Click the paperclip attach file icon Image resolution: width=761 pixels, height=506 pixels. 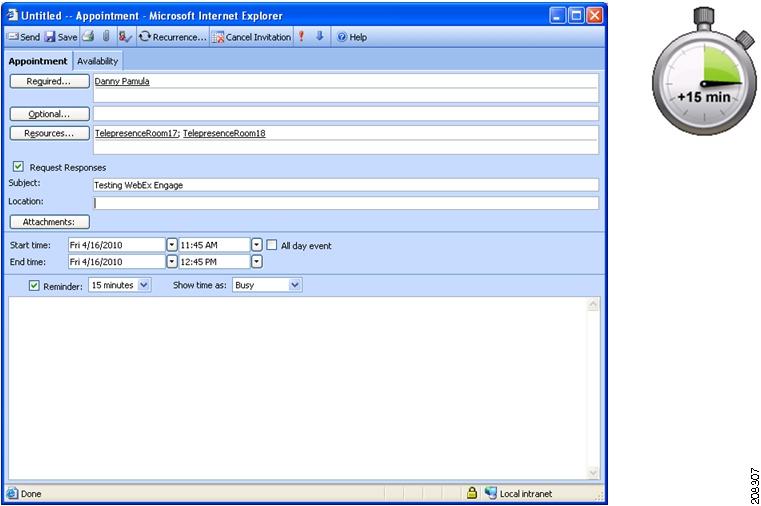pyautogui.click(x=106, y=36)
